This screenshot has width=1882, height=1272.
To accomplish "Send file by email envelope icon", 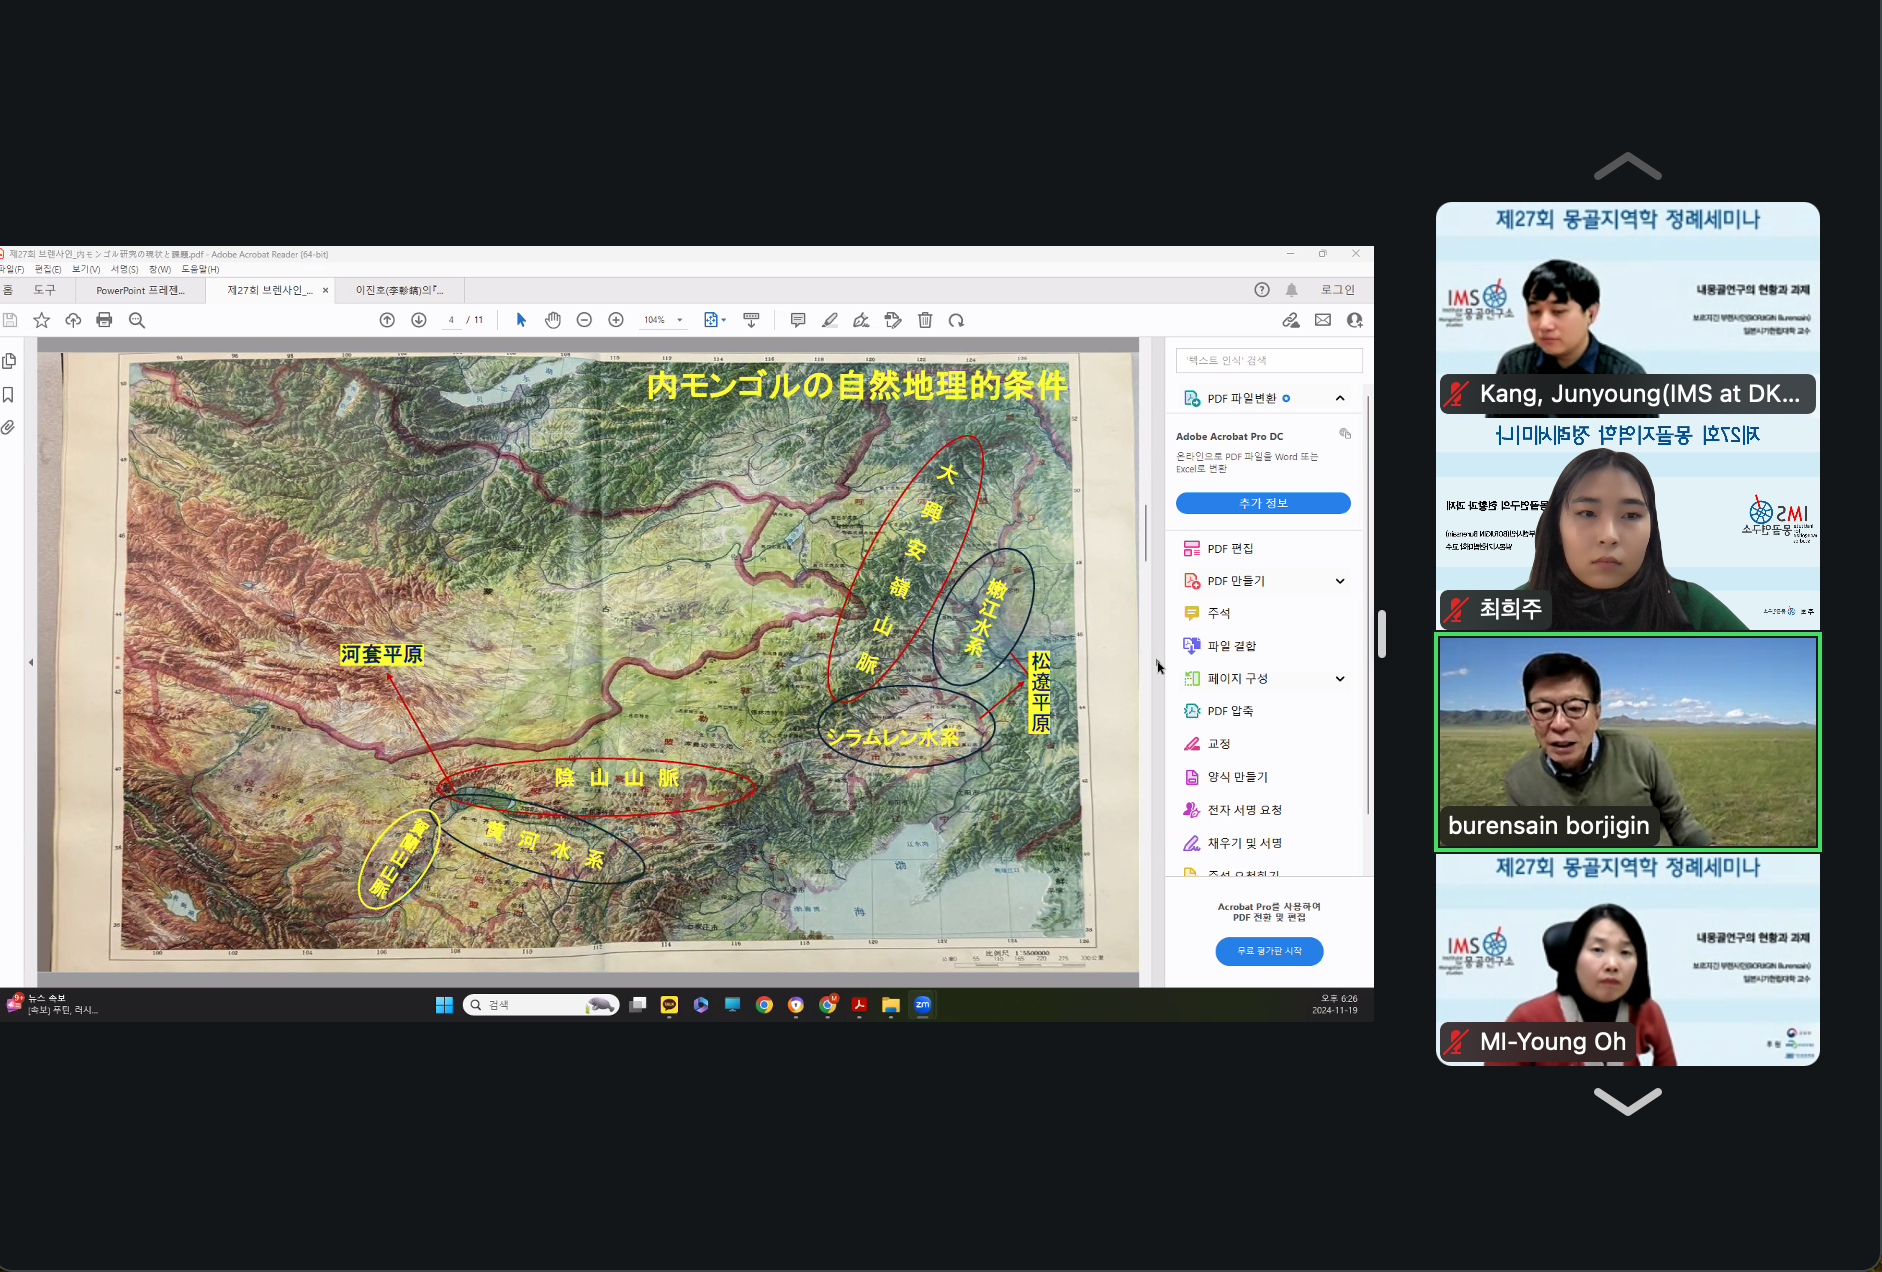I will pos(1323,320).
